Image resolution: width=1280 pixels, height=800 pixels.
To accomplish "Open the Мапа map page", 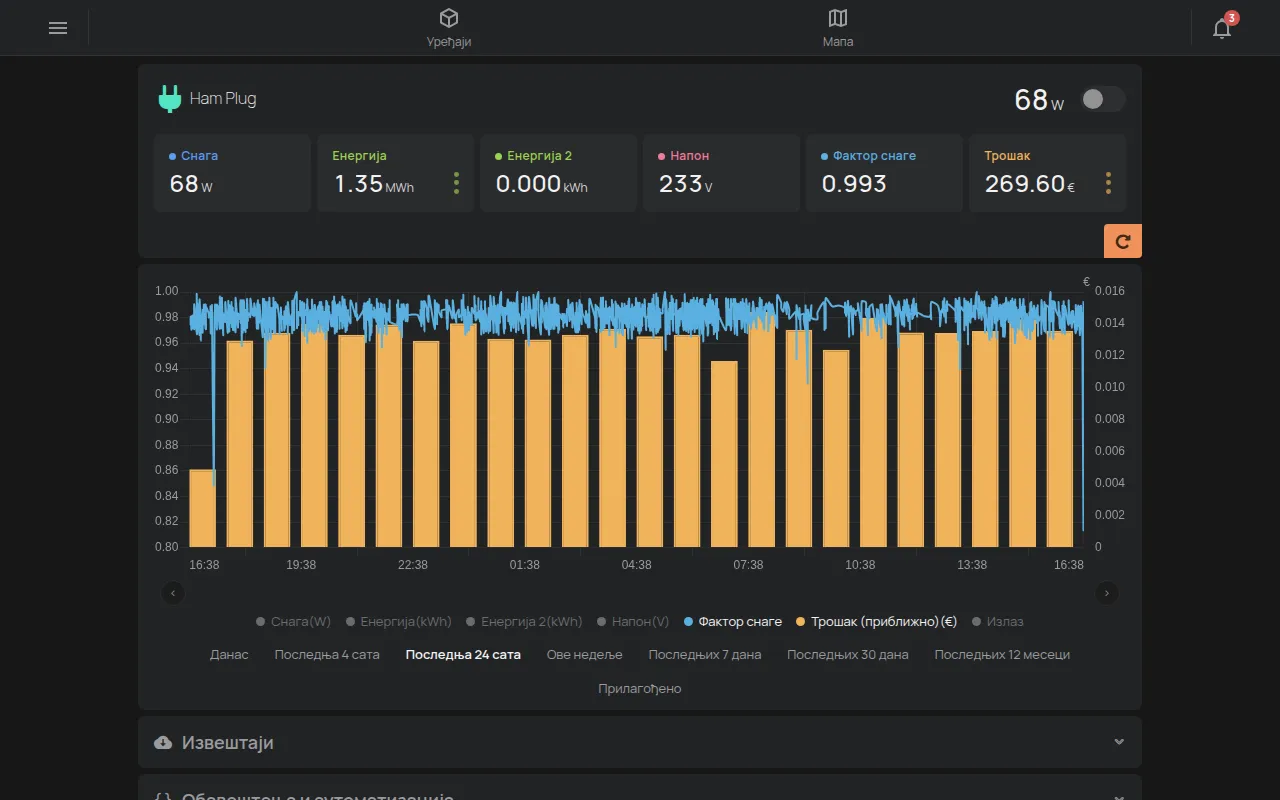I will pos(838,28).
